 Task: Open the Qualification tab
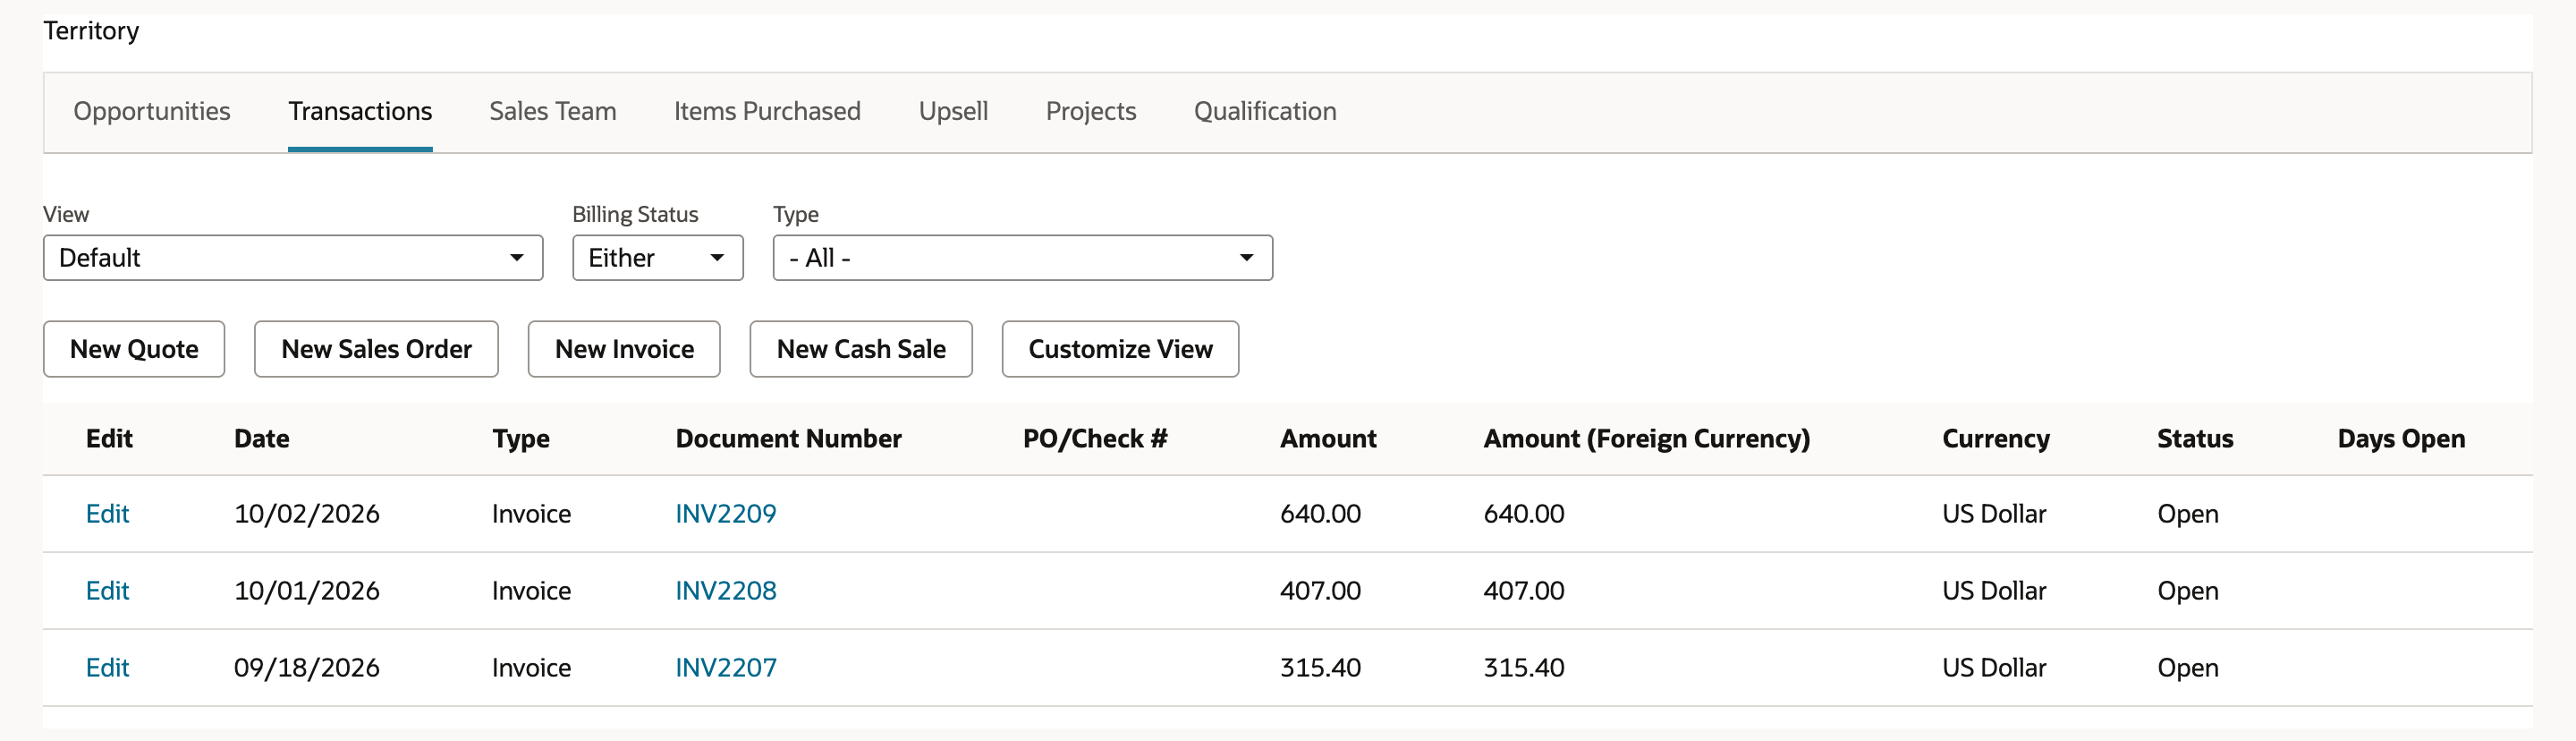(1265, 111)
